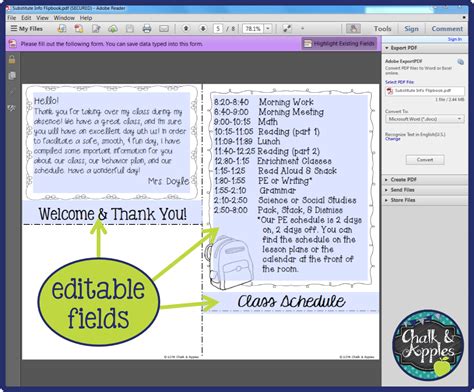Open the My Files list
474x392 pixels.
[27, 29]
